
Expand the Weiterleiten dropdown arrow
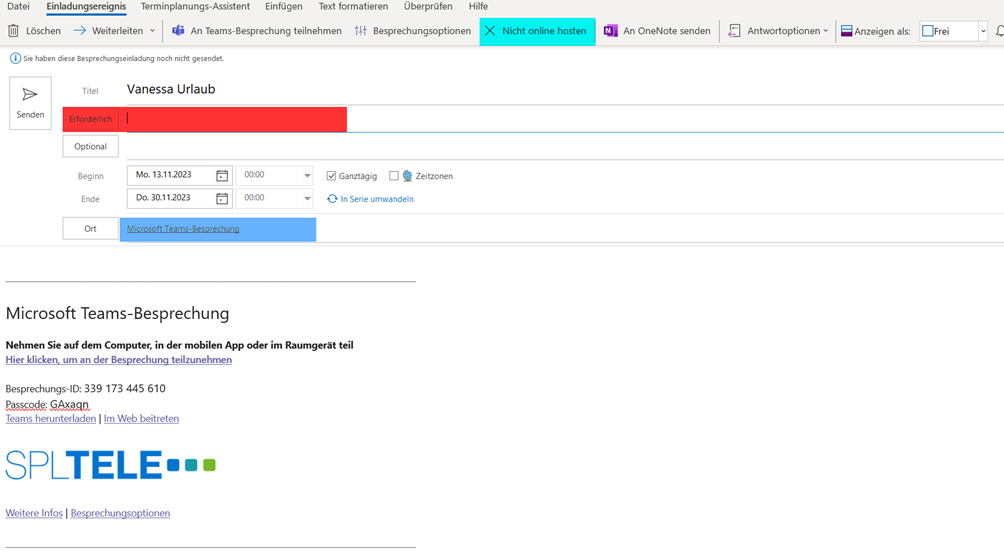(152, 31)
